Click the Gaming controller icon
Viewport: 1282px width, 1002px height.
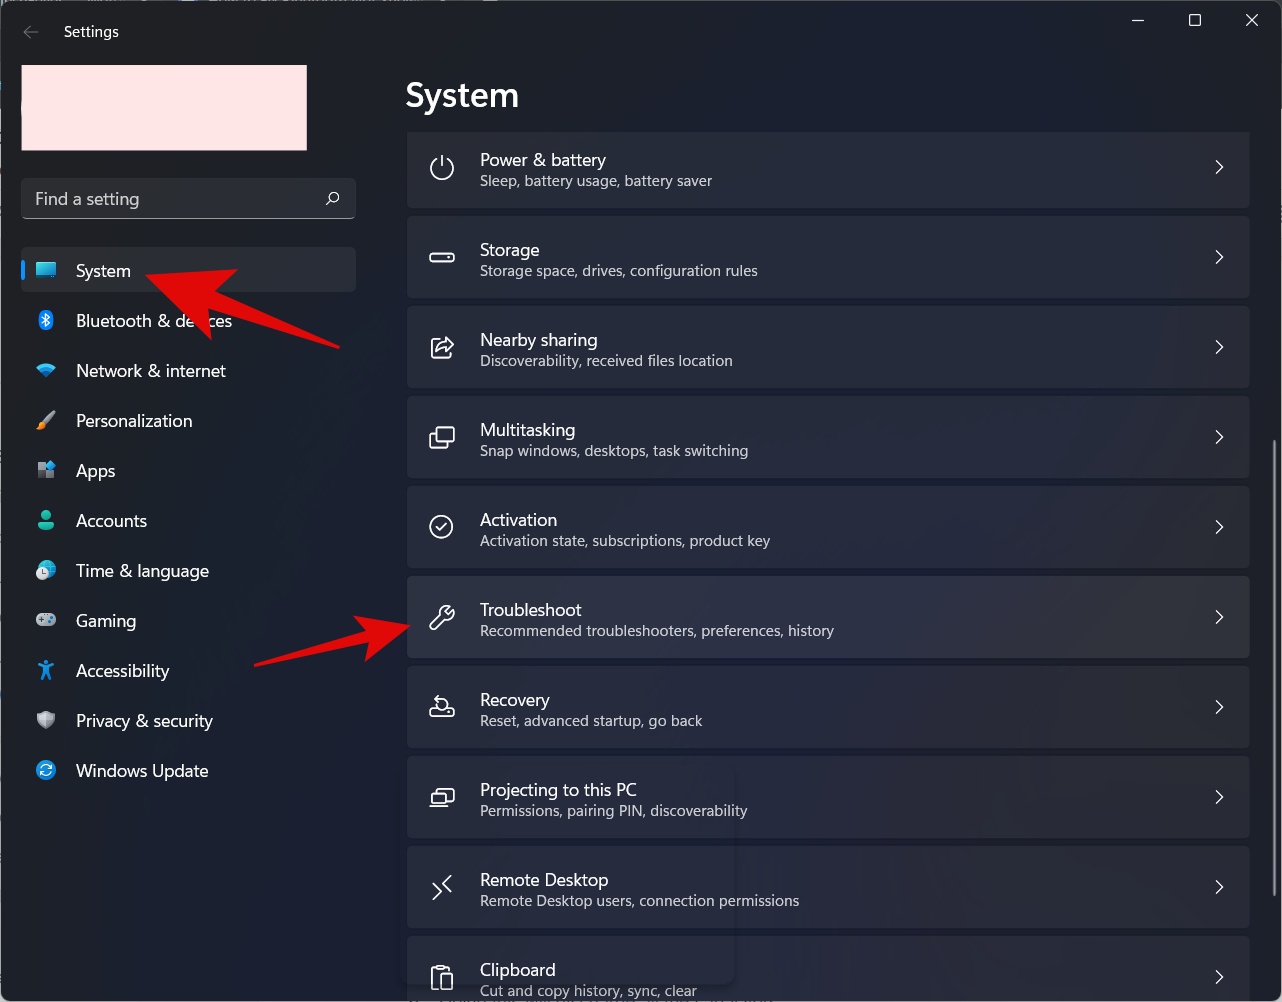pyautogui.click(x=46, y=620)
